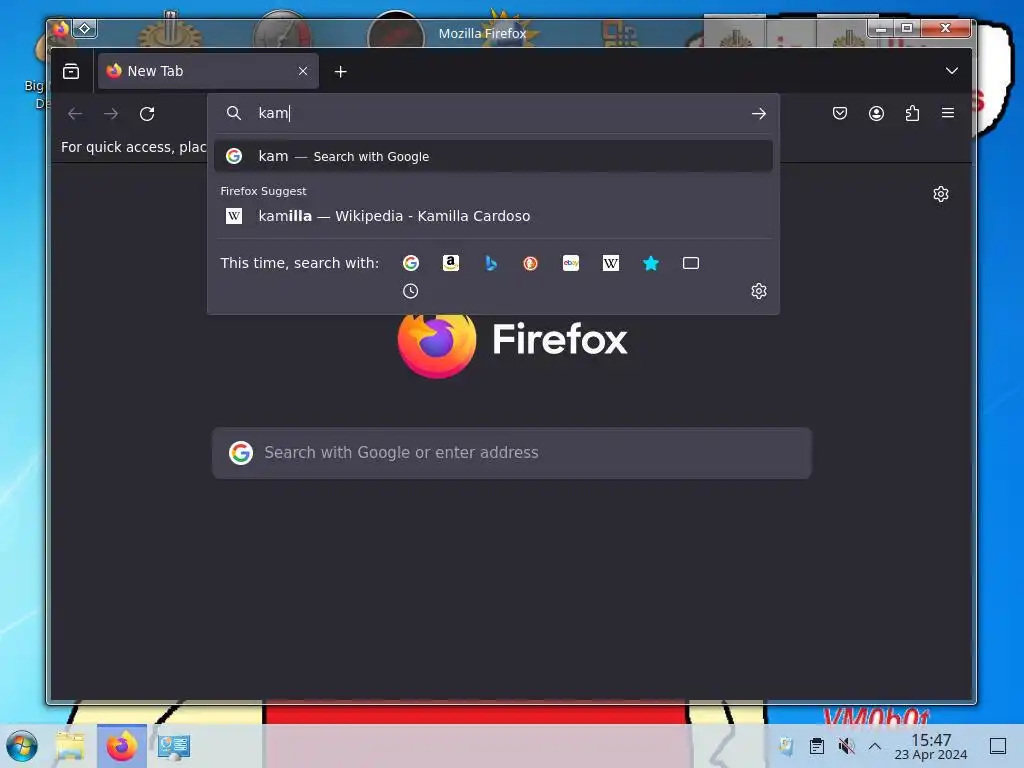Search this time with Wikipedia
This screenshot has width=1024, height=768.
coord(611,263)
